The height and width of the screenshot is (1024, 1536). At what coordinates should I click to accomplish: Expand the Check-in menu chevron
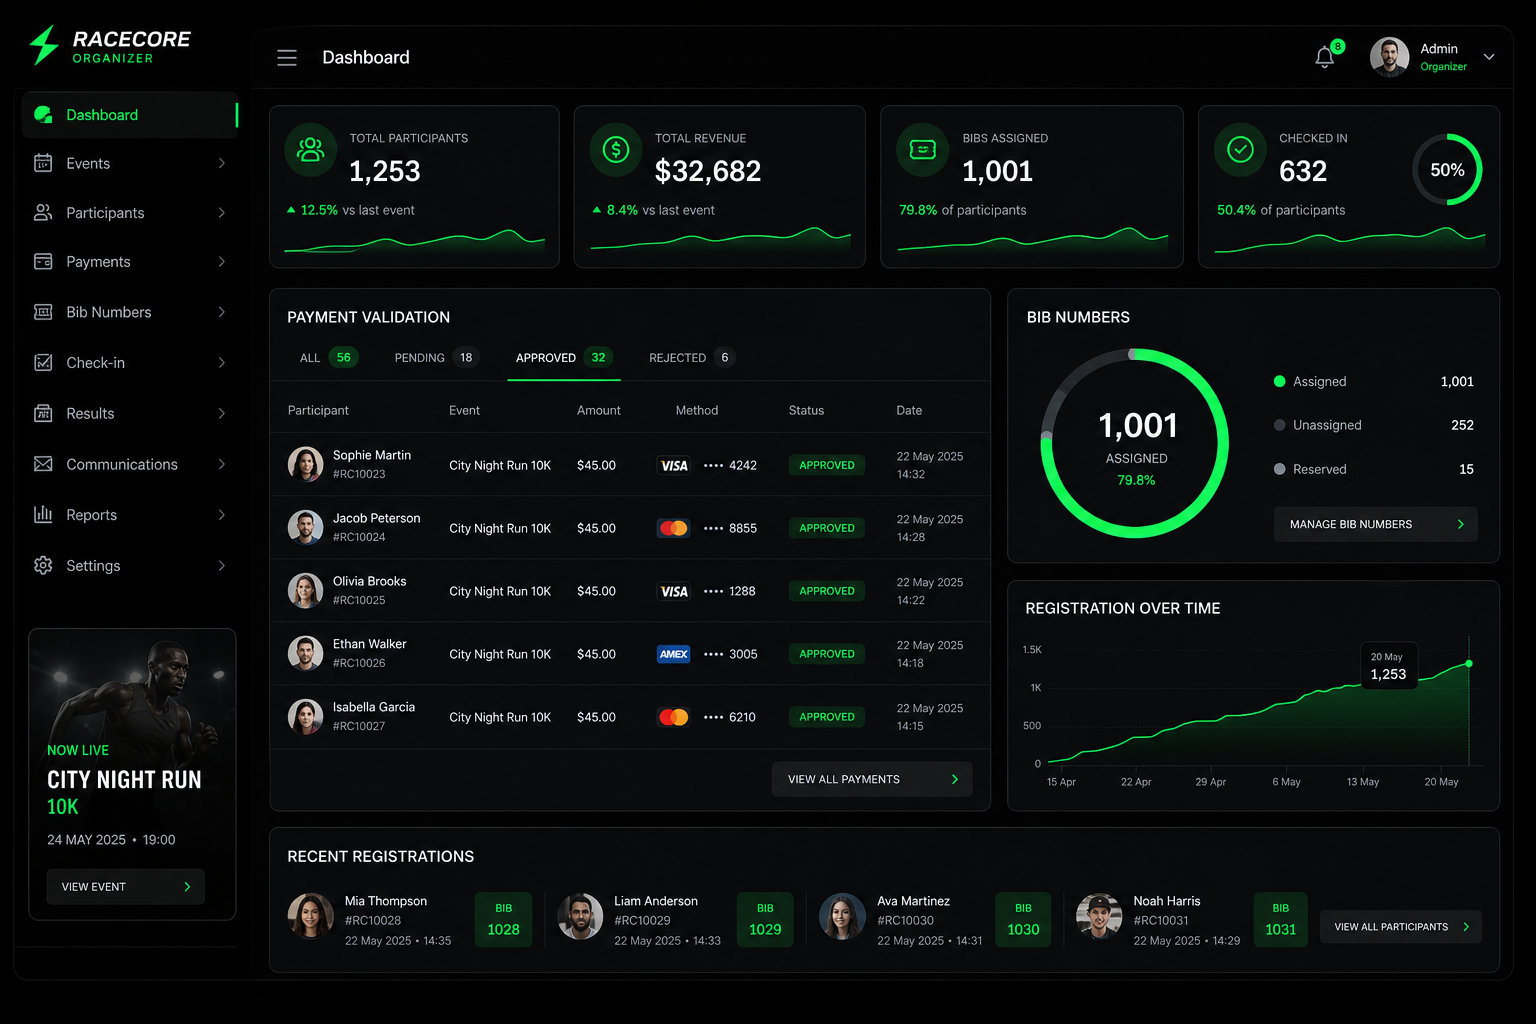click(x=222, y=363)
